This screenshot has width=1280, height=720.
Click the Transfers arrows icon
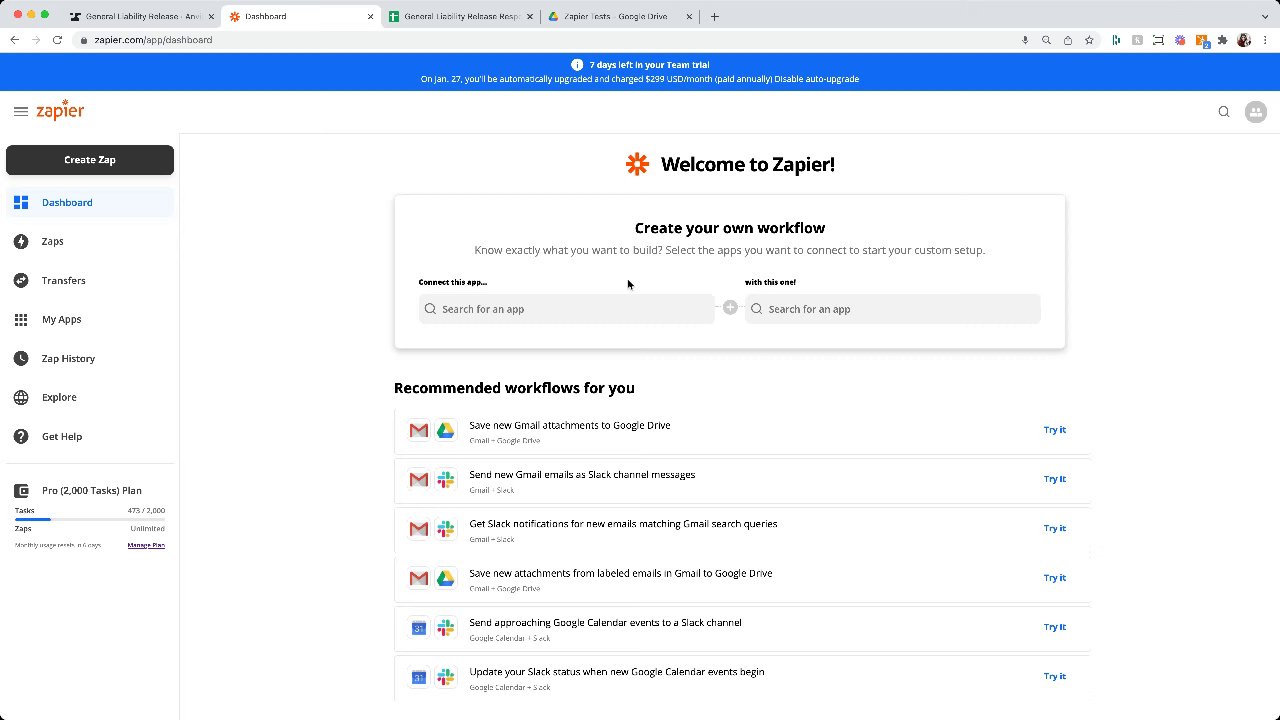21,280
